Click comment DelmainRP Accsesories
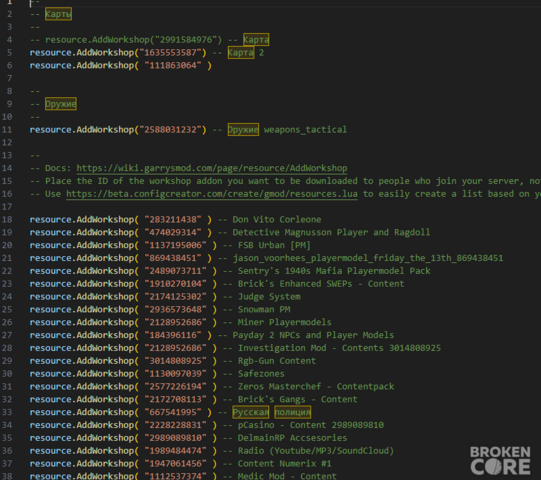Screen dimensions: 541x480 click(292, 438)
